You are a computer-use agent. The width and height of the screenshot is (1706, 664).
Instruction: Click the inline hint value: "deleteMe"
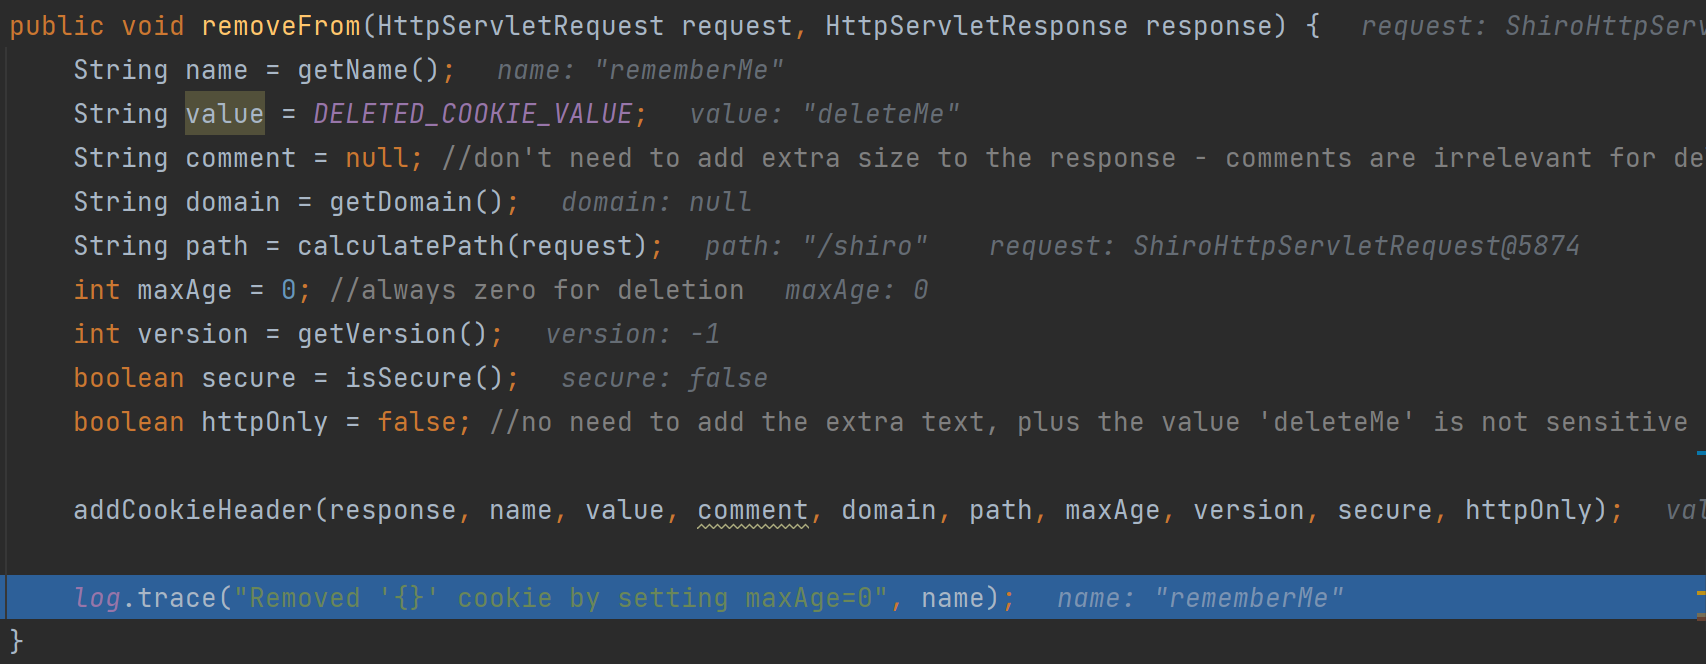pyautogui.click(x=824, y=114)
